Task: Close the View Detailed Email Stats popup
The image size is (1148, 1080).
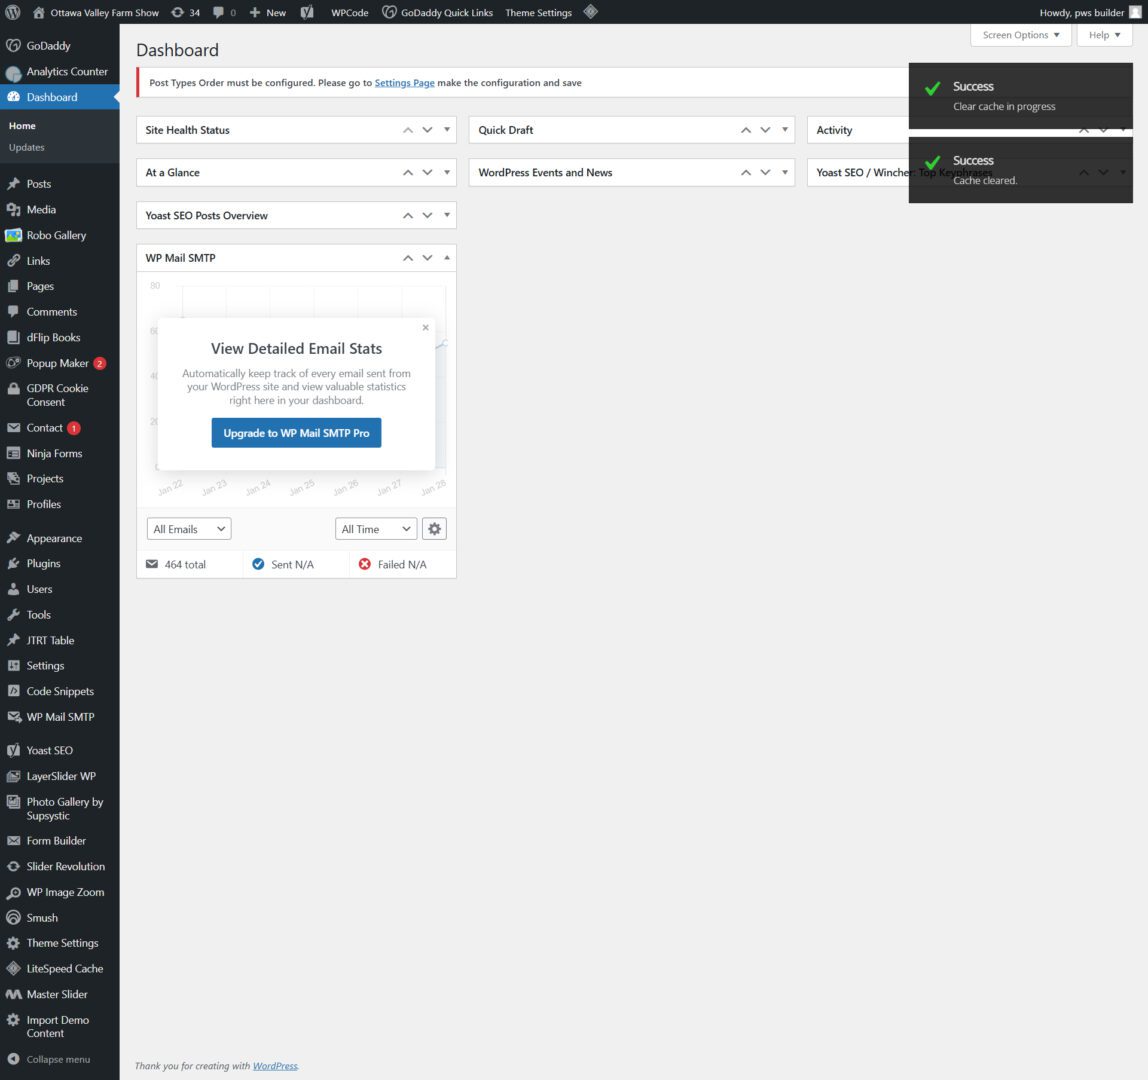Action: [425, 327]
